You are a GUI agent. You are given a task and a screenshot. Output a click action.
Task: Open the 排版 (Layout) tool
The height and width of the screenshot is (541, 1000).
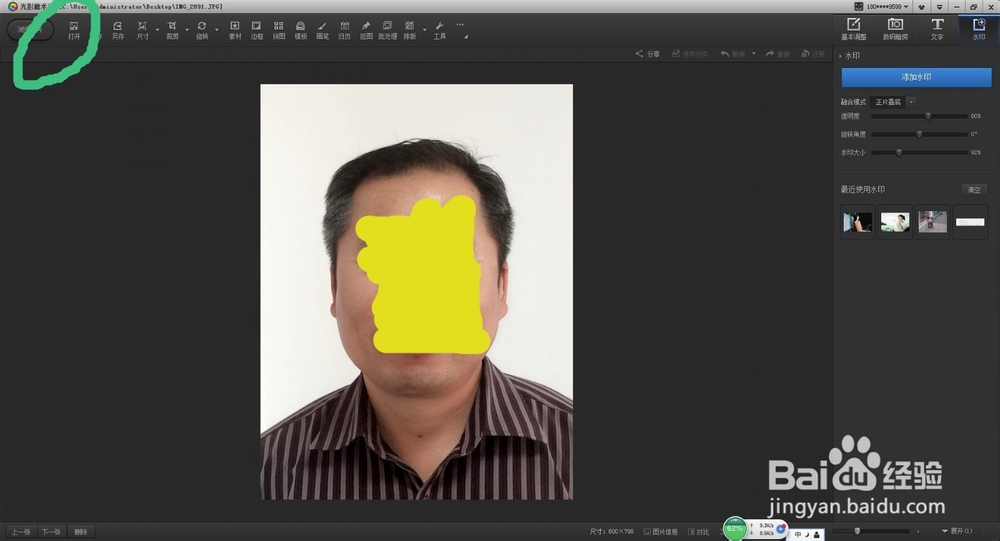click(x=409, y=30)
